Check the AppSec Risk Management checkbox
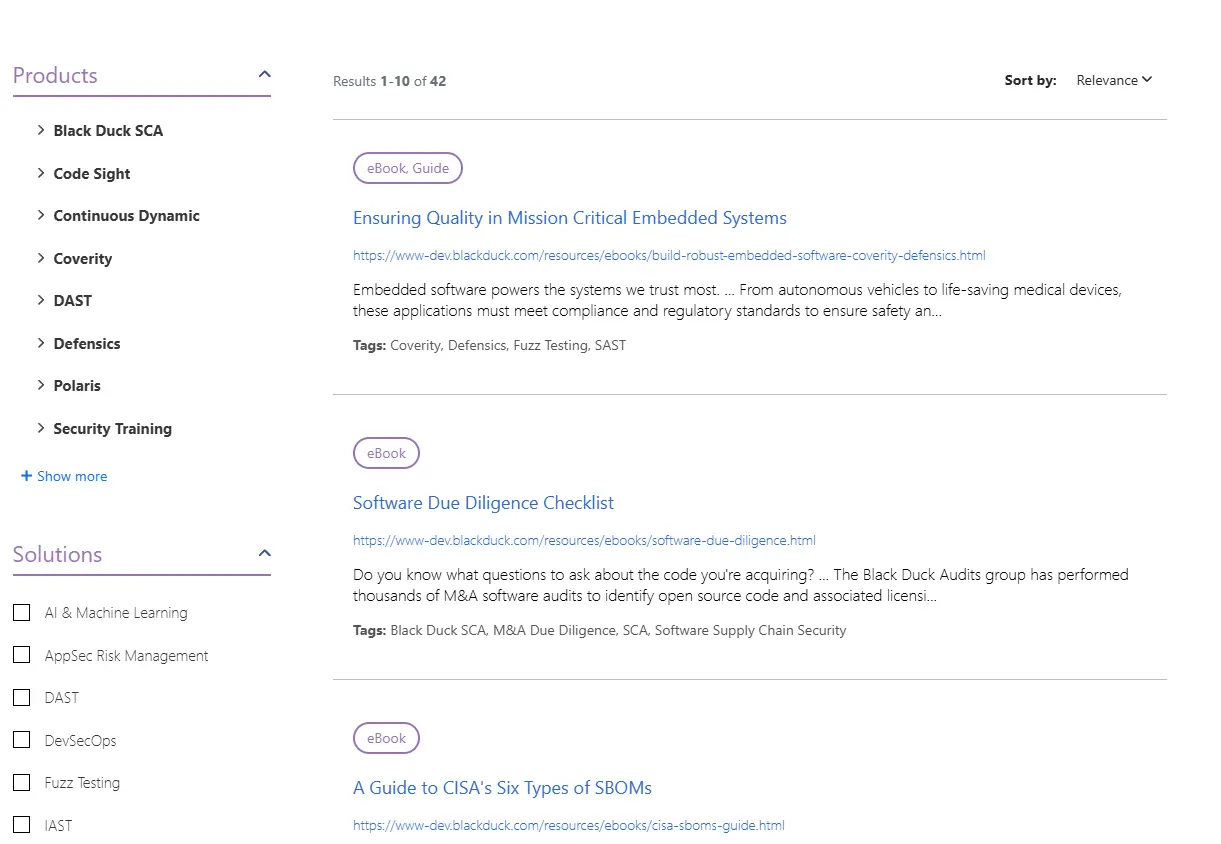 point(21,655)
